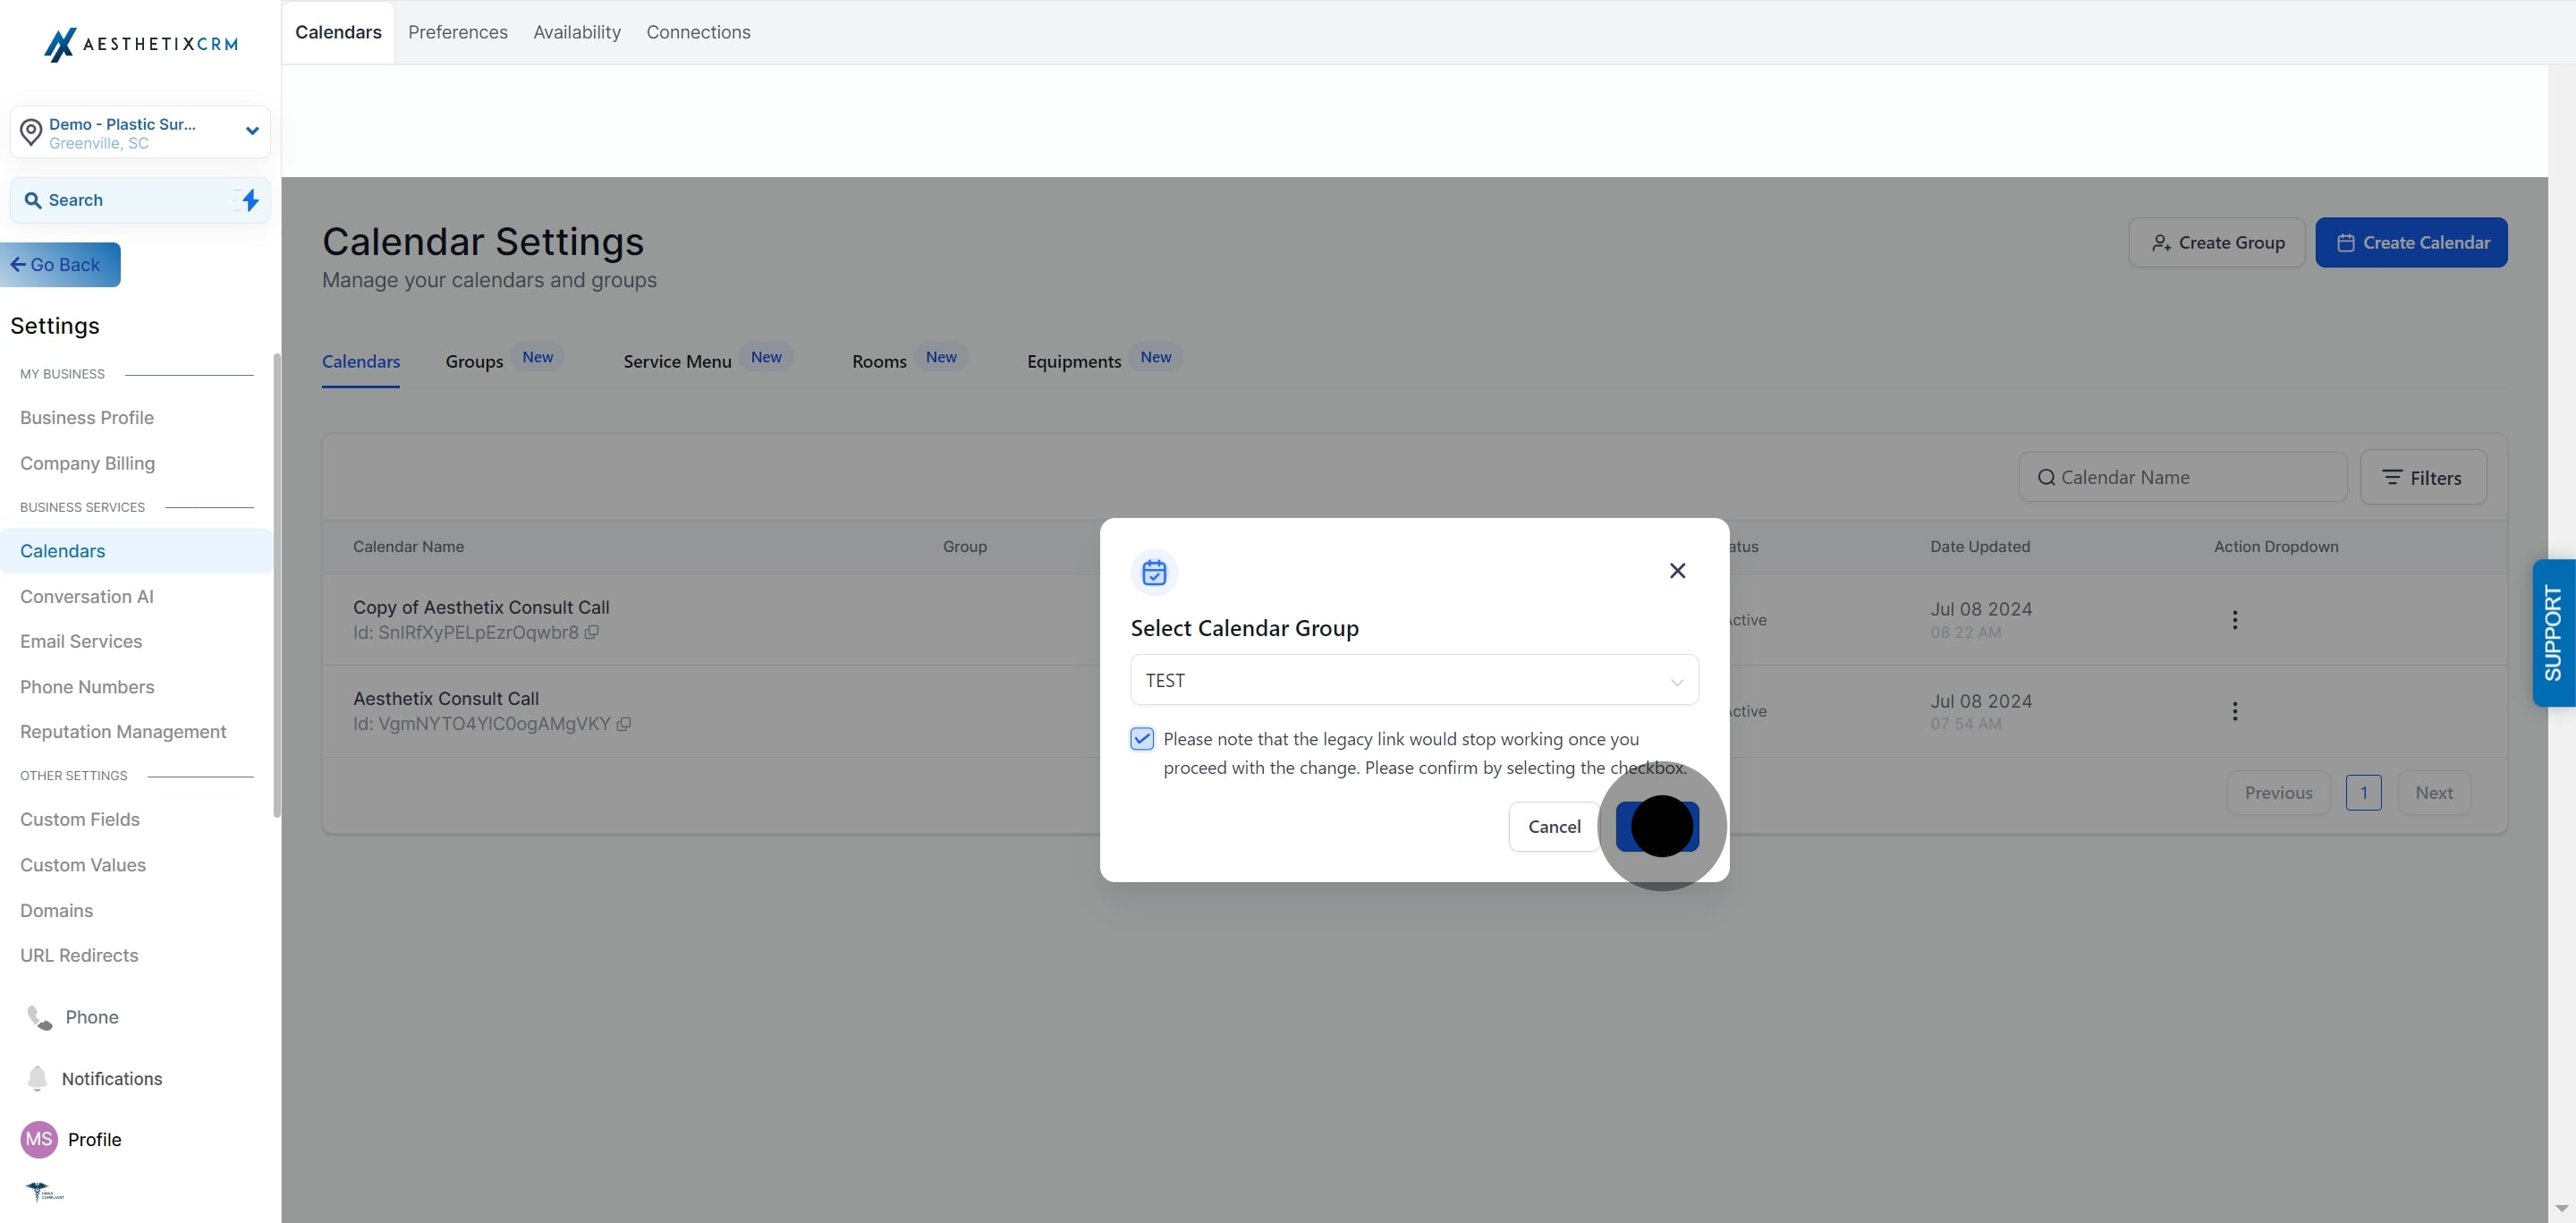Close the Select Calendar Group dialog

pyautogui.click(x=1677, y=571)
